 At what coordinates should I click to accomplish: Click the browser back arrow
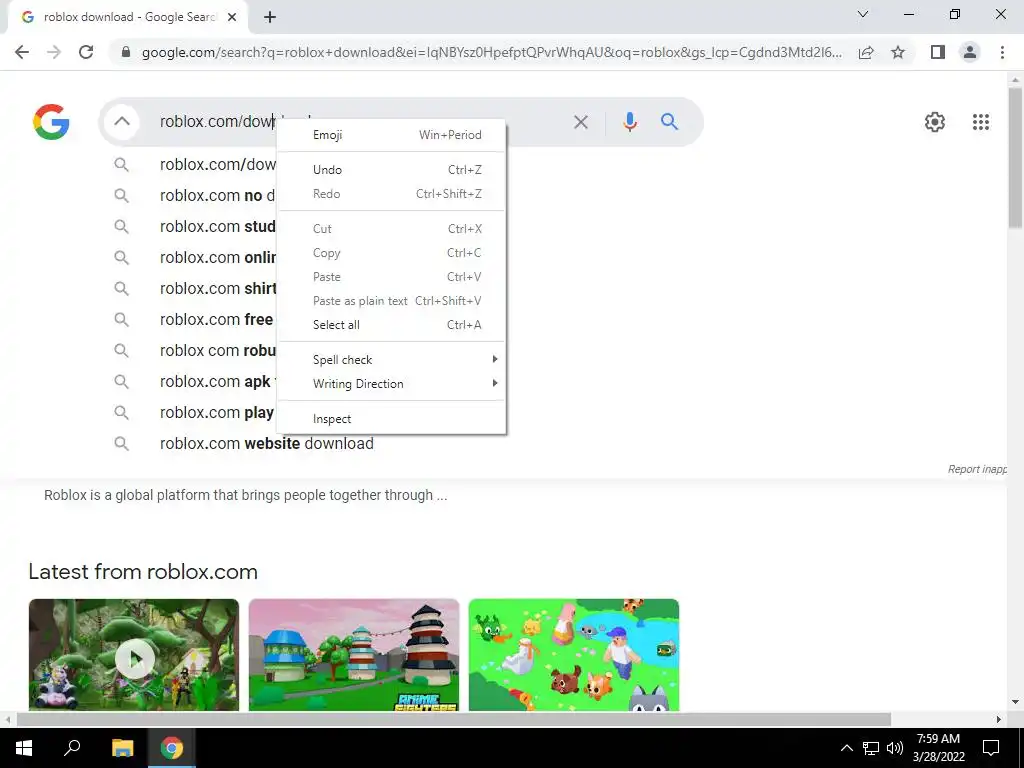(x=22, y=52)
